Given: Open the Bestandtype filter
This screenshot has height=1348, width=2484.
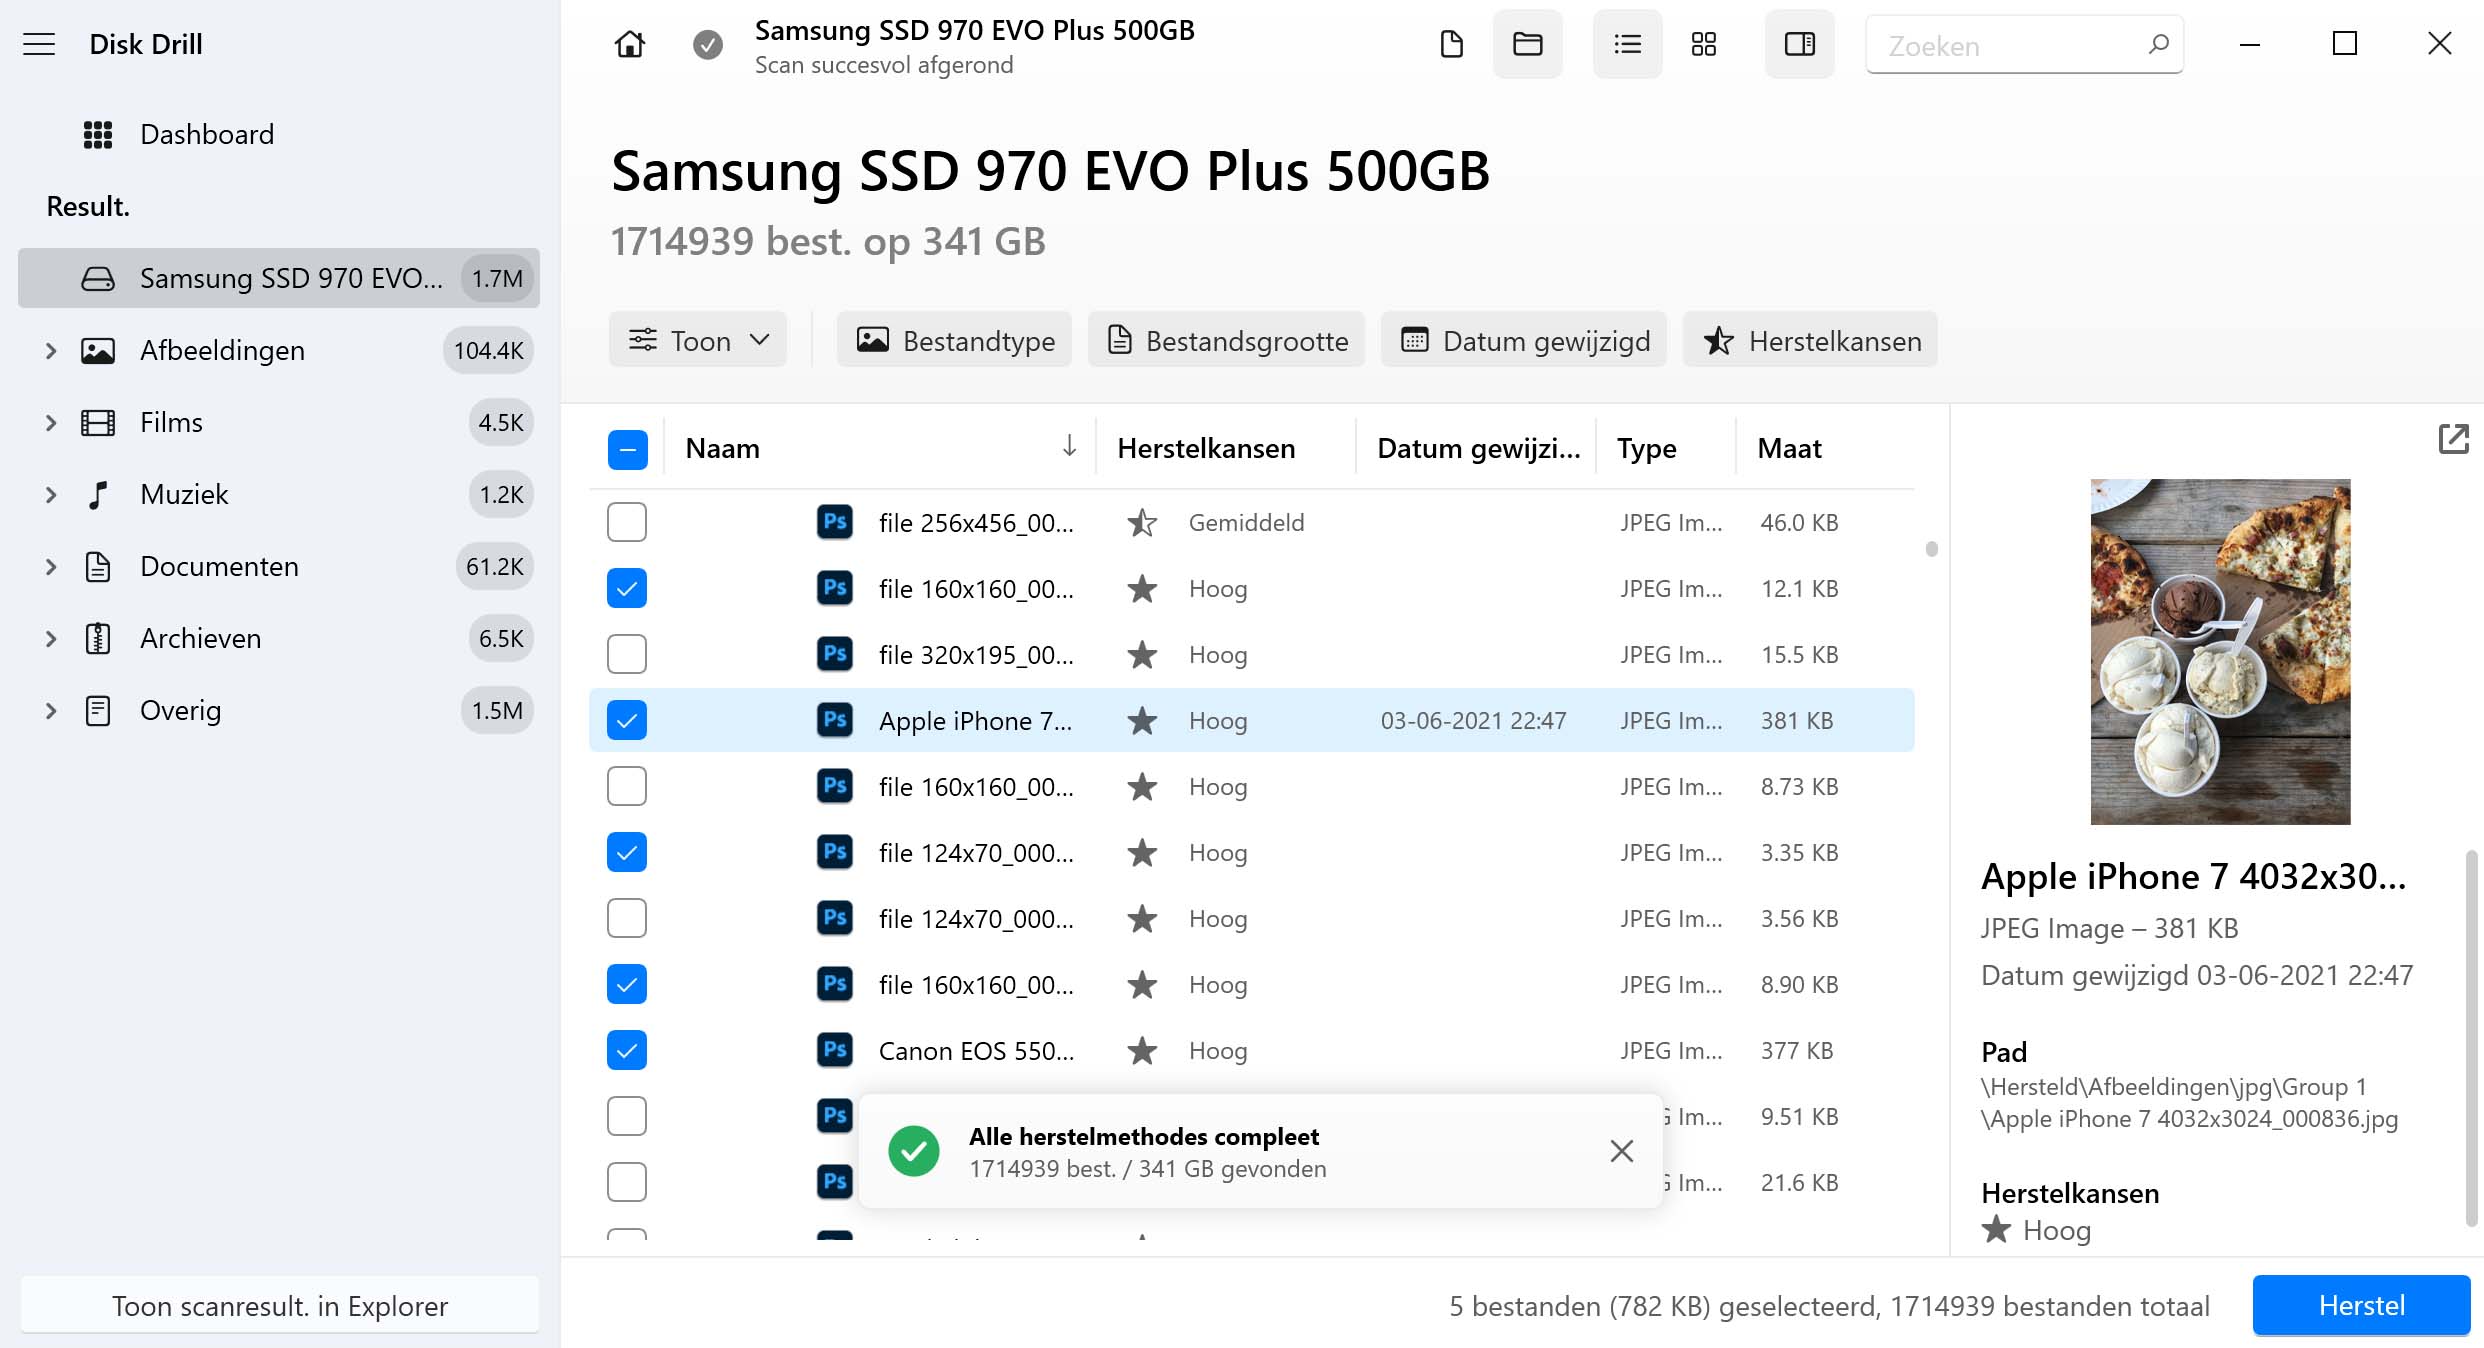Looking at the screenshot, I should coord(954,340).
